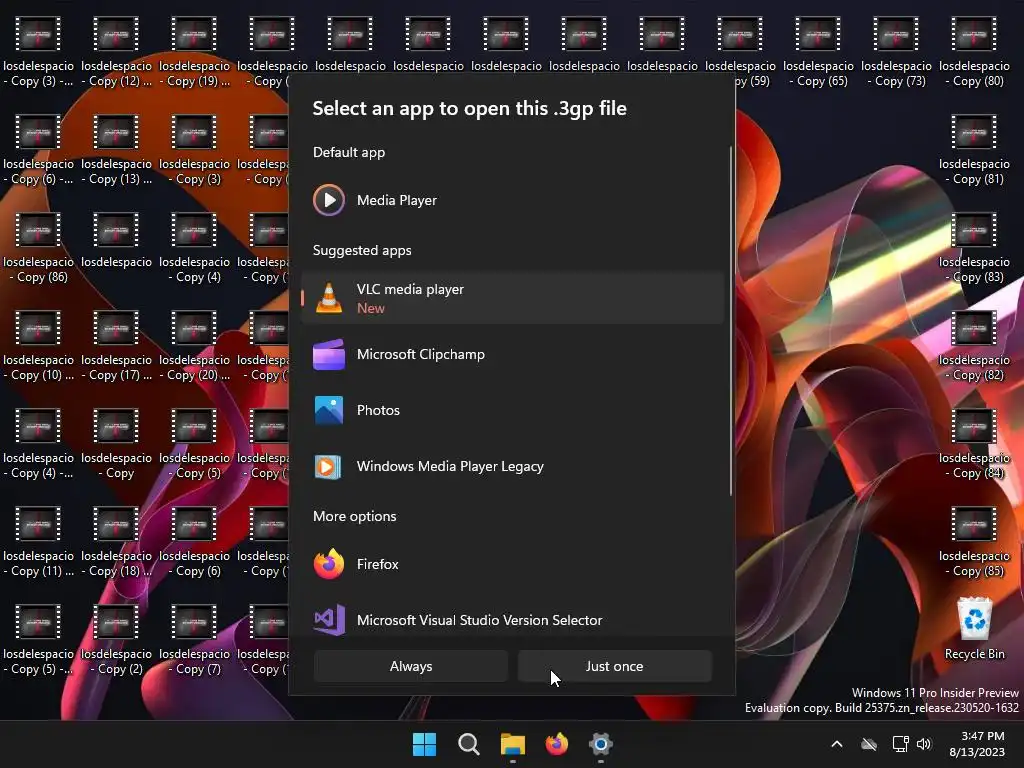Viewport: 1024px width, 768px height.
Task: Select the losdelespacio - Copy (19) file
Action: (x=195, y=52)
